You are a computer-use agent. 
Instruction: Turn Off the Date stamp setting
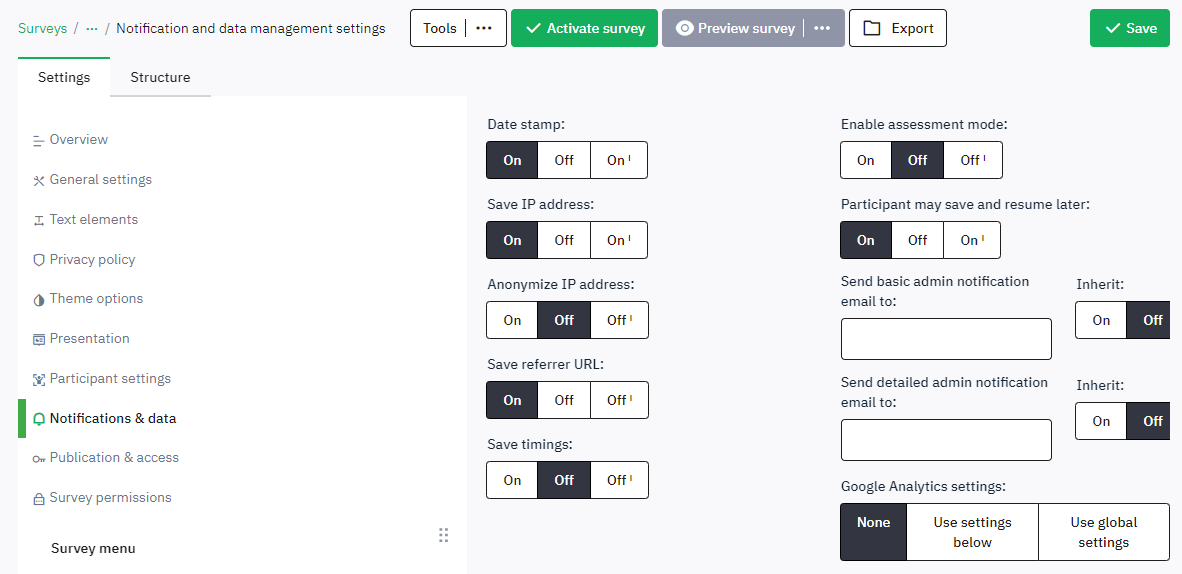point(564,160)
